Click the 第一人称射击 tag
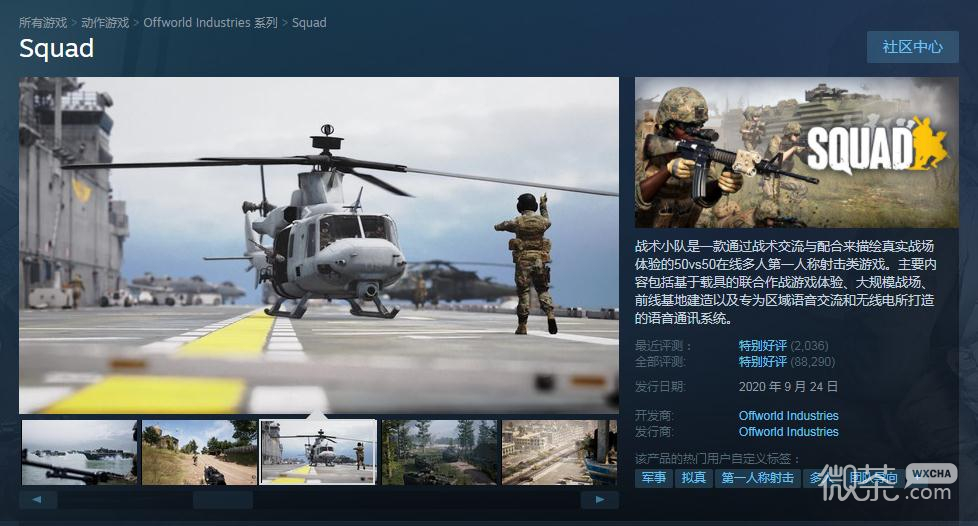The image size is (978, 526). [757, 478]
